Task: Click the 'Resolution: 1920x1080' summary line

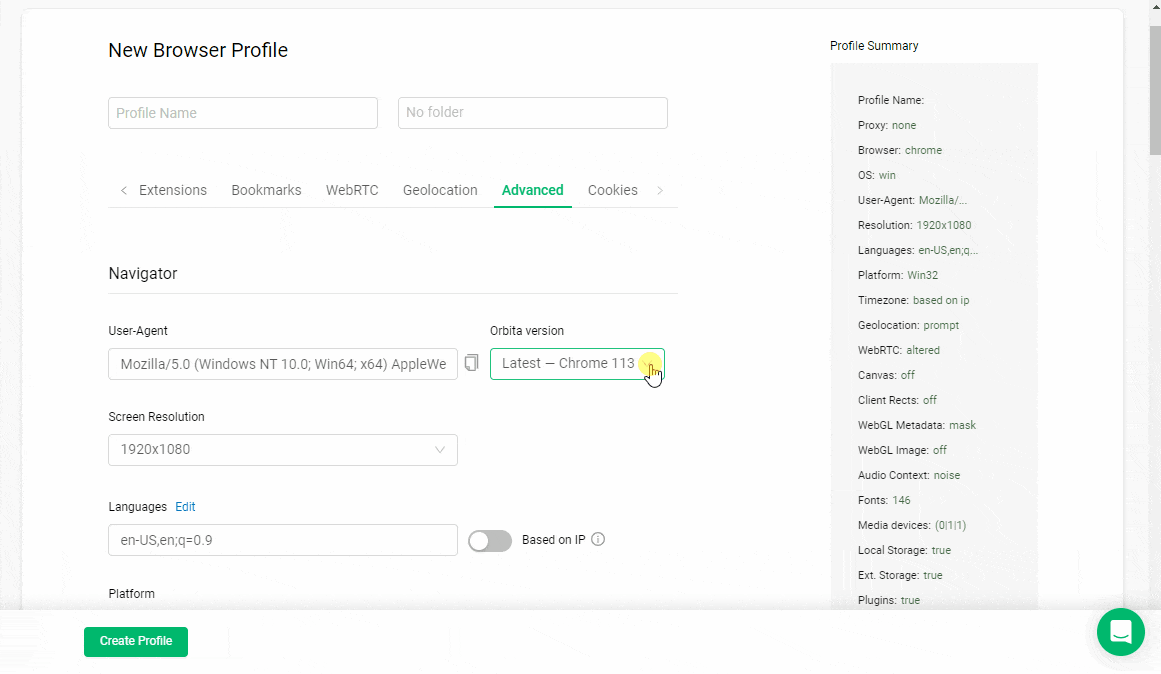Action: [914, 225]
